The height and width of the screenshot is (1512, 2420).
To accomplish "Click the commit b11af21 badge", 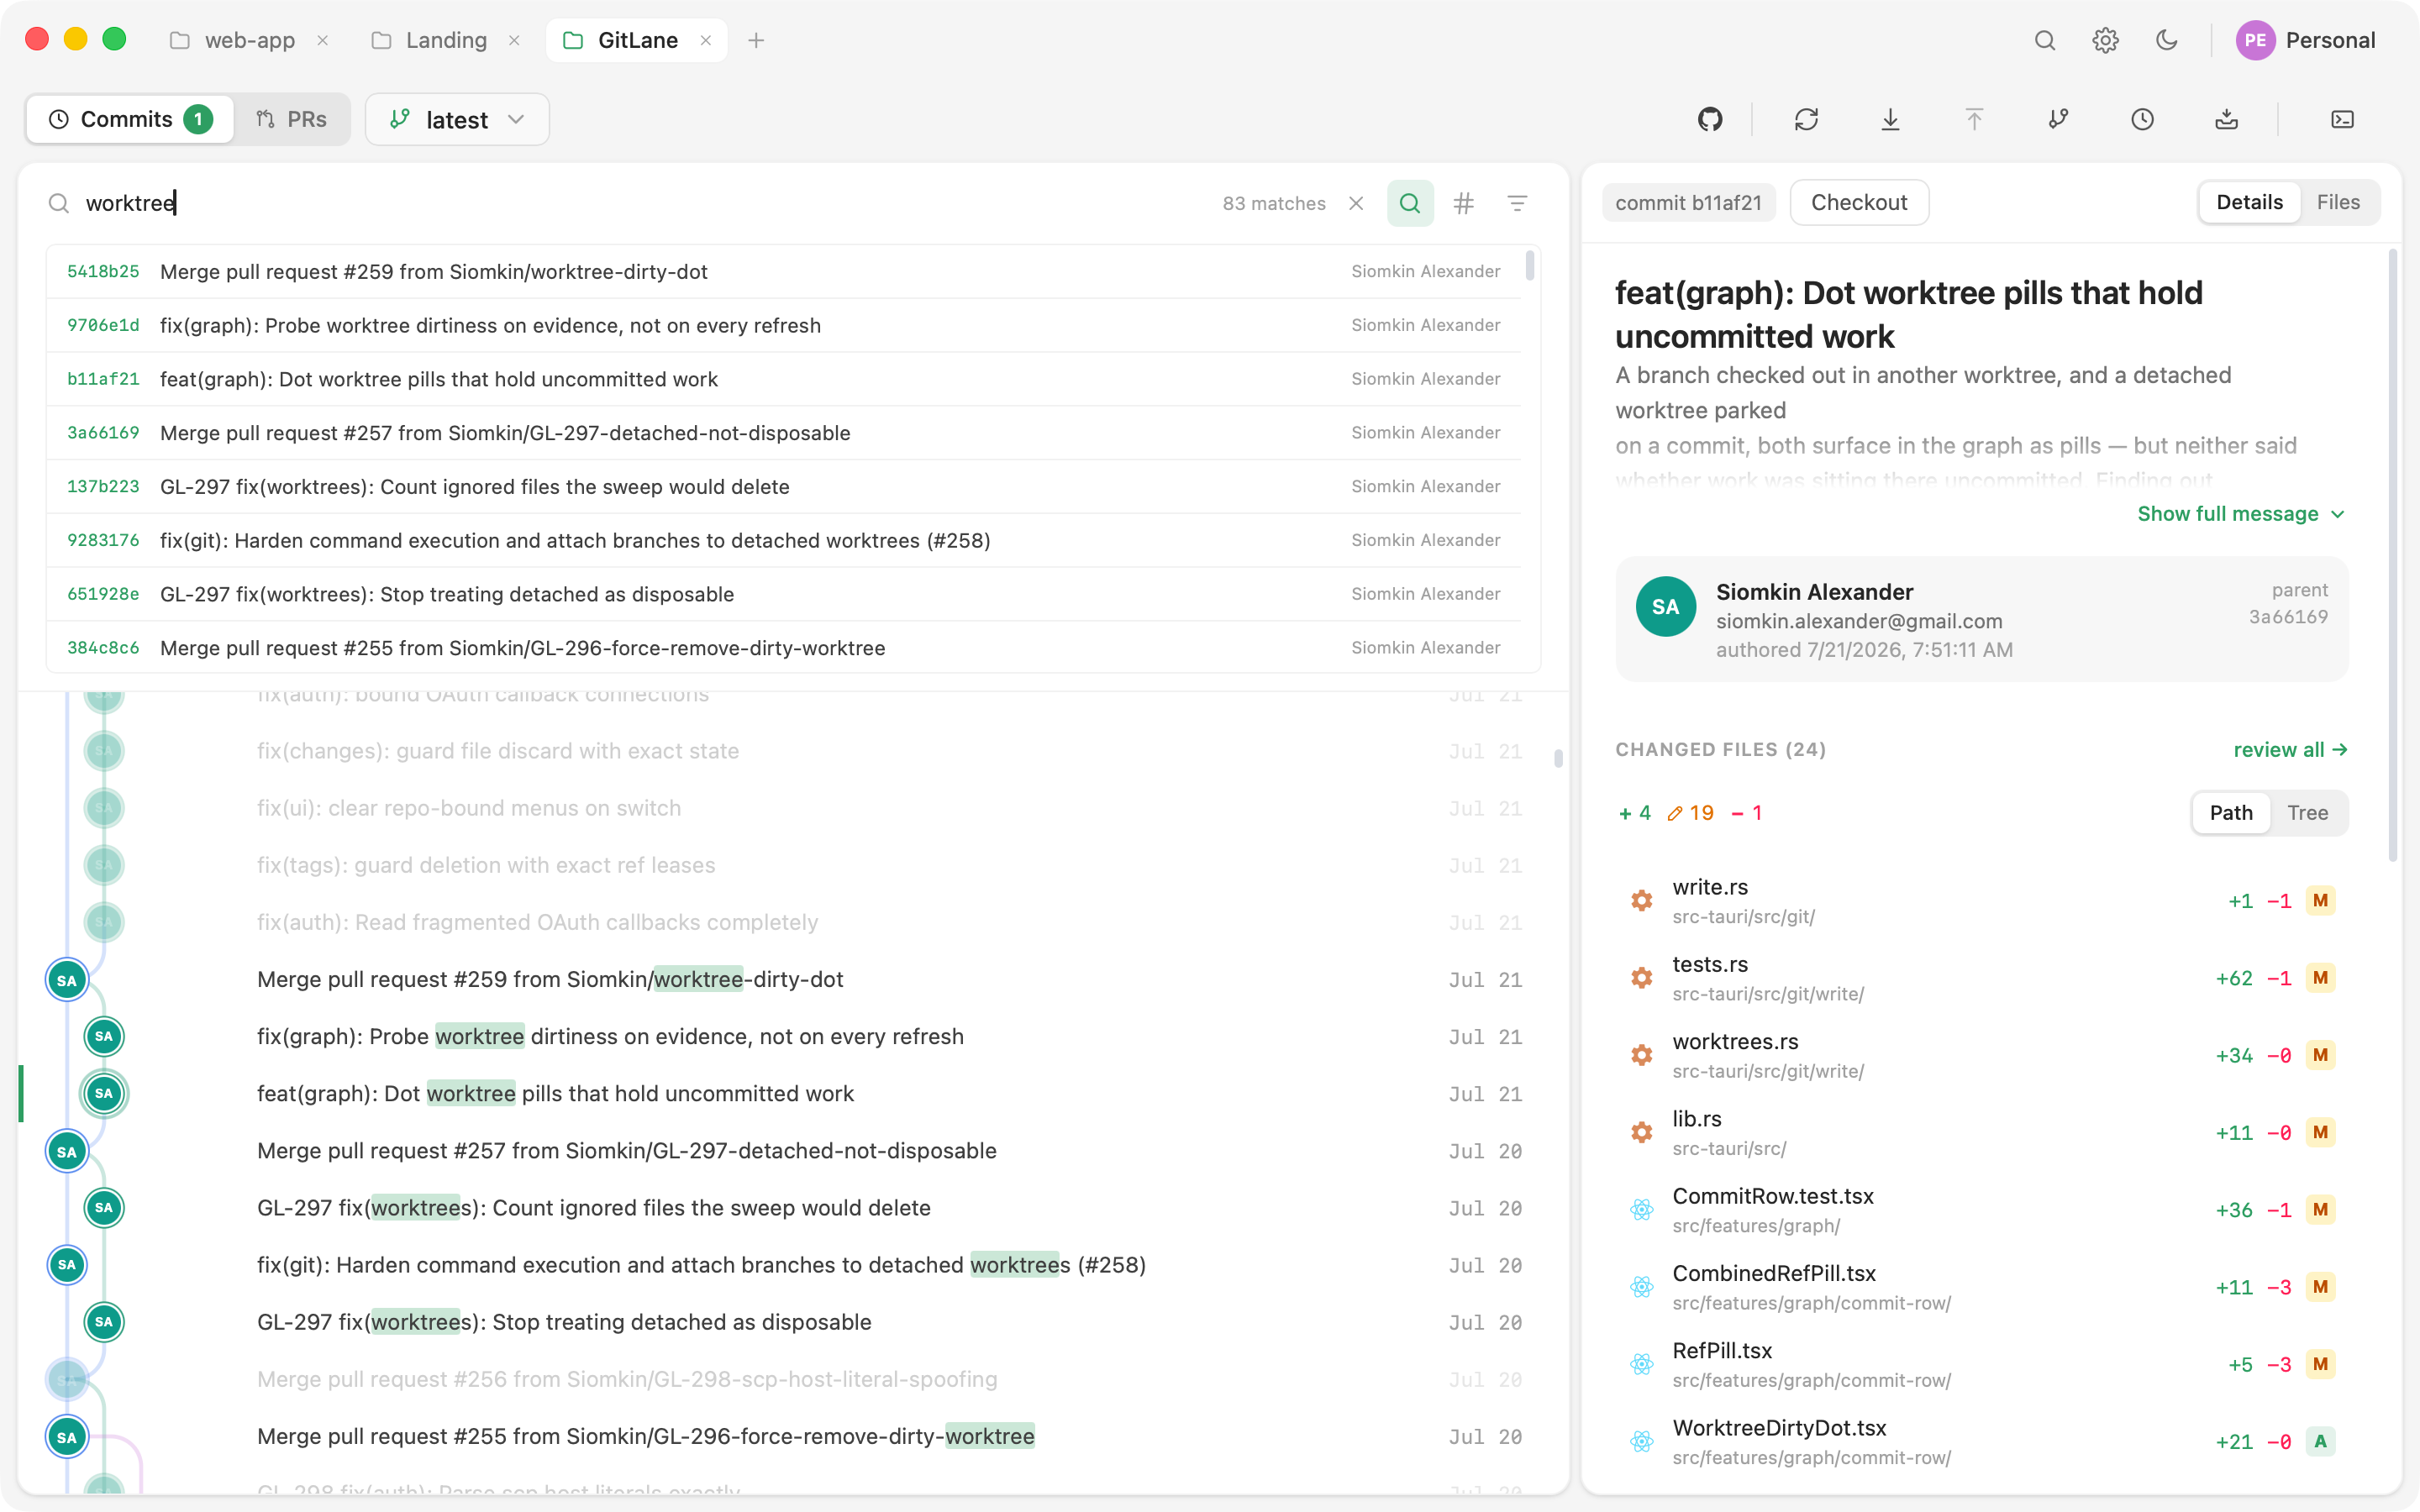I will coord(1688,202).
